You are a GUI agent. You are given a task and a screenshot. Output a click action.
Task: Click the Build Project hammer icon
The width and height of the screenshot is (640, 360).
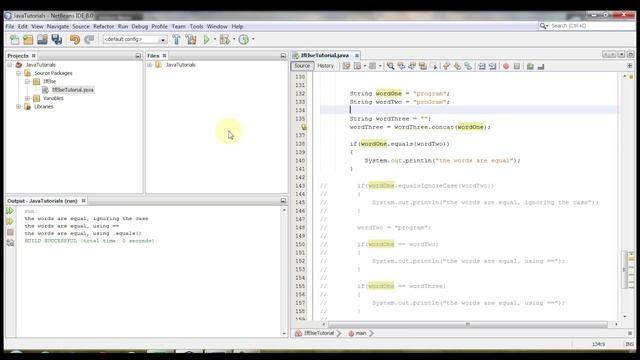click(x=177, y=40)
